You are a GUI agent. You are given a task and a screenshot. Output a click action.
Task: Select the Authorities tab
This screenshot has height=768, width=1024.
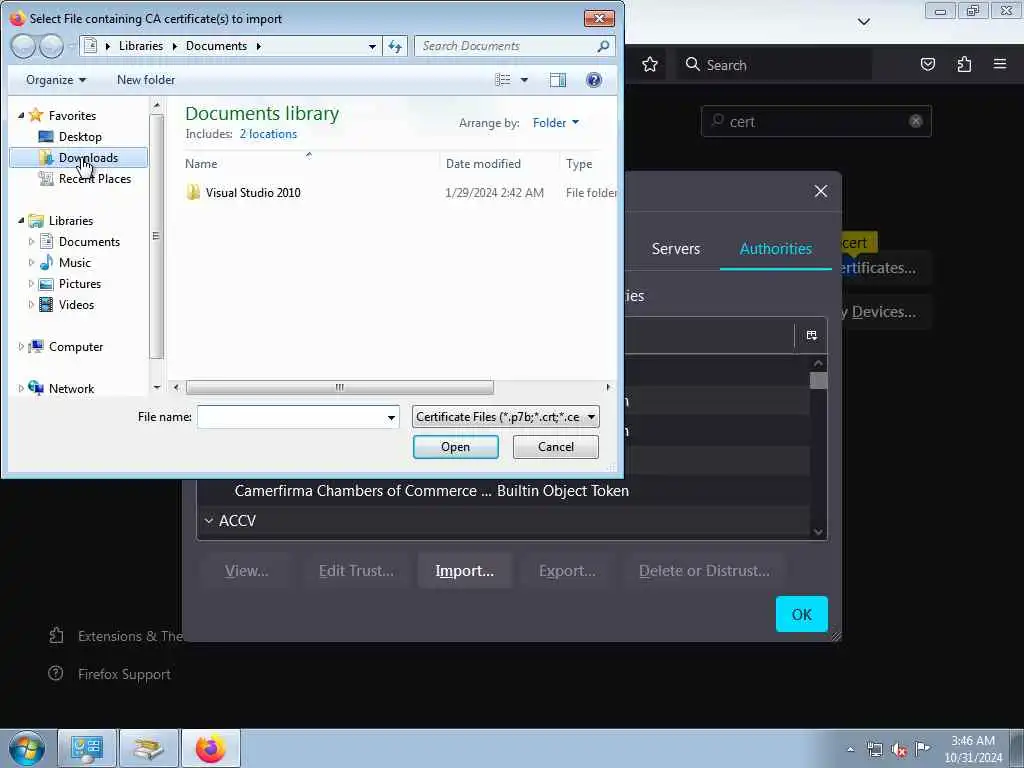[x=776, y=249]
